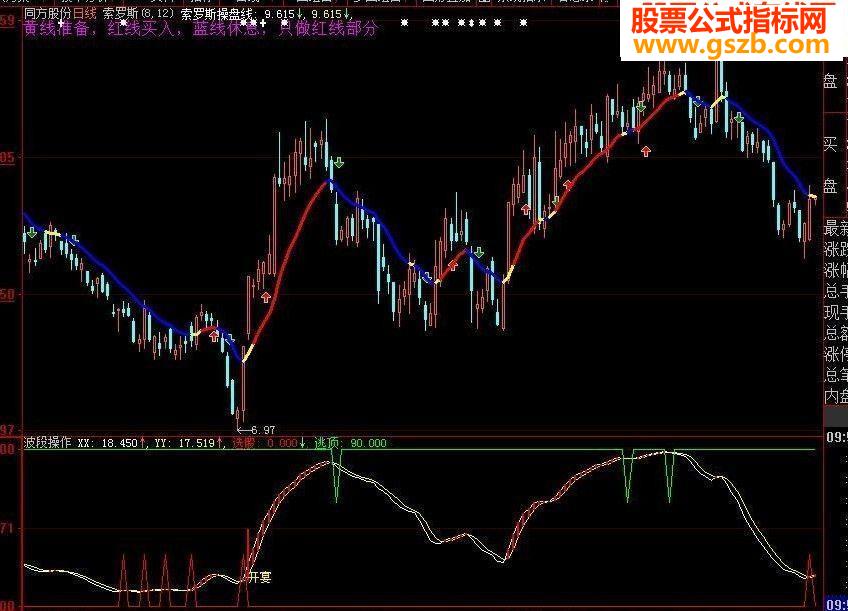Click the 涨幅 row in quote panel

[836, 270]
